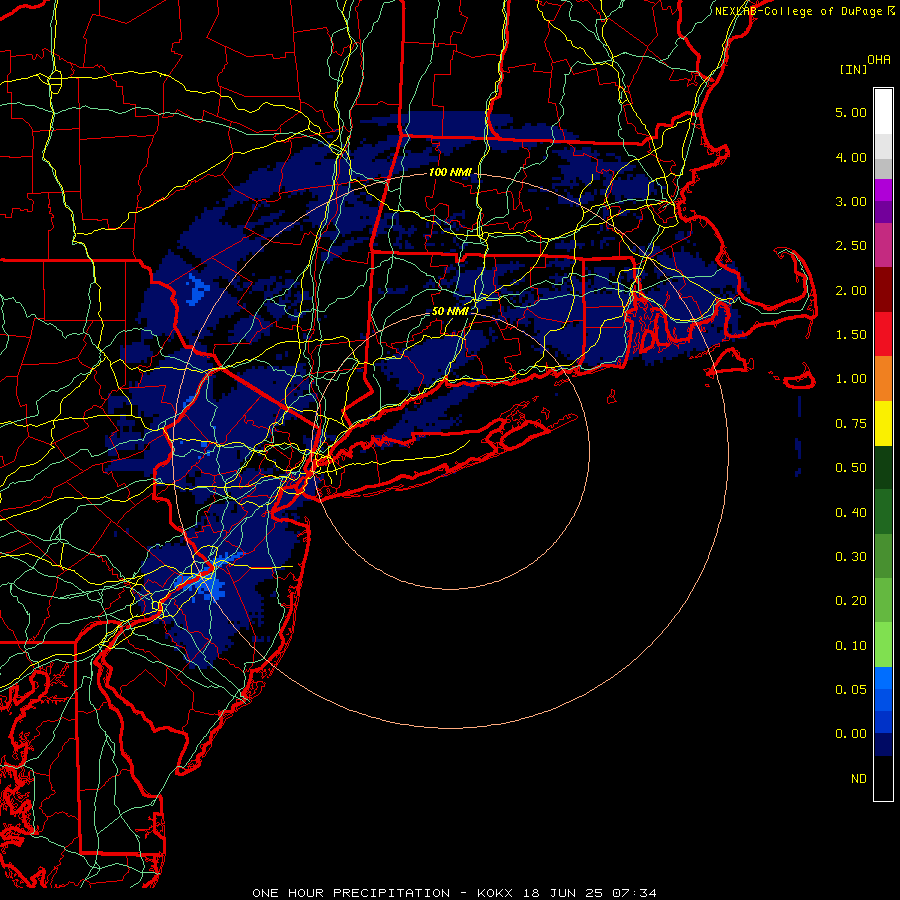This screenshot has width=900, height=900.
Task: Click the 1.00 legend value
Action: coord(851,379)
